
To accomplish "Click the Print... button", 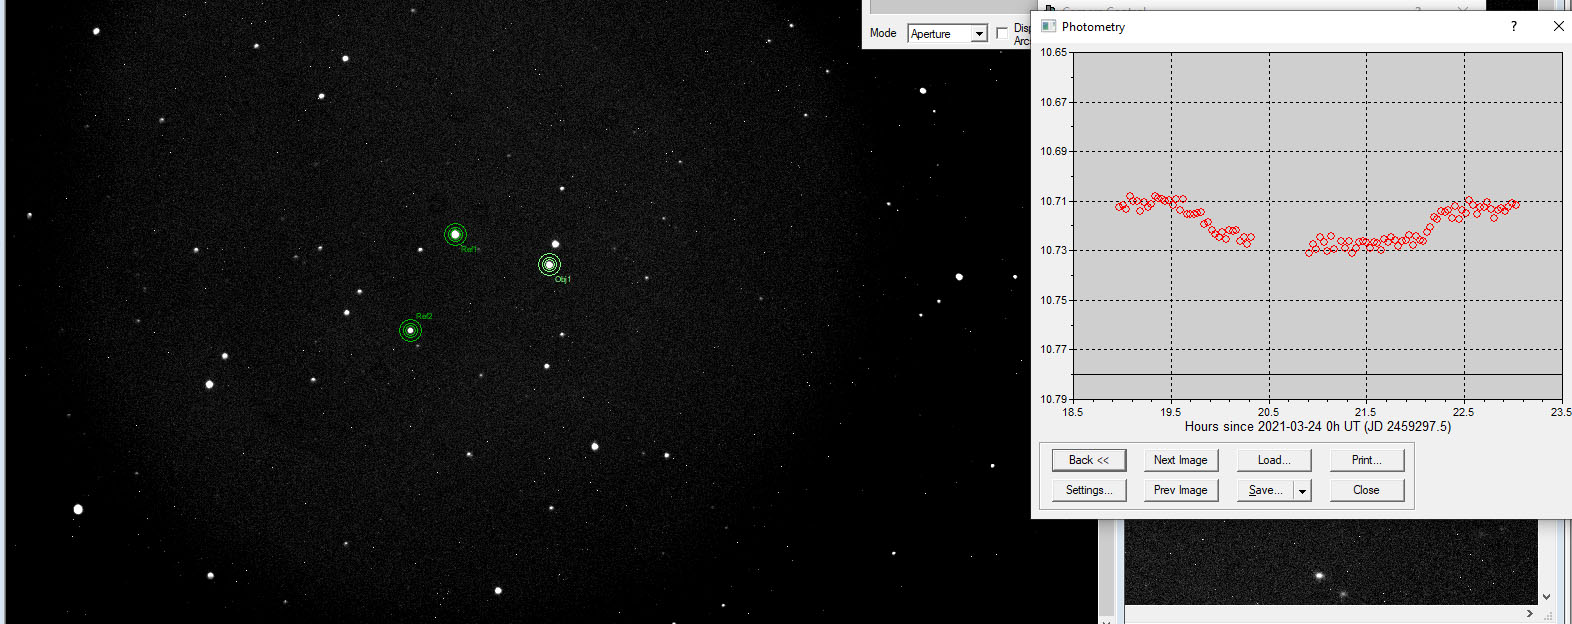I will 1366,460.
